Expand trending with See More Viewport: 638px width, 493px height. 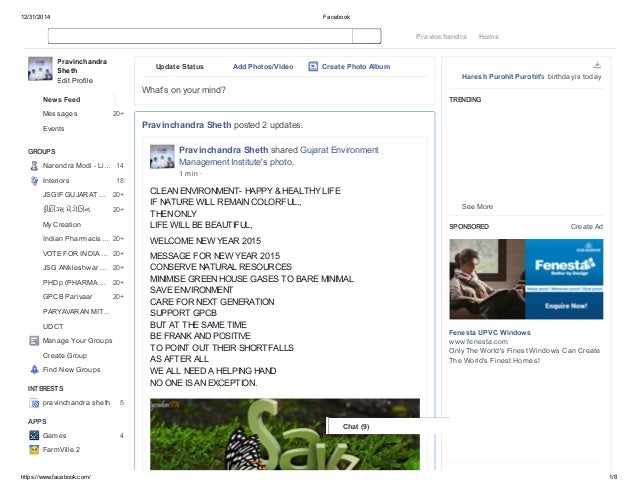click(477, 207)
